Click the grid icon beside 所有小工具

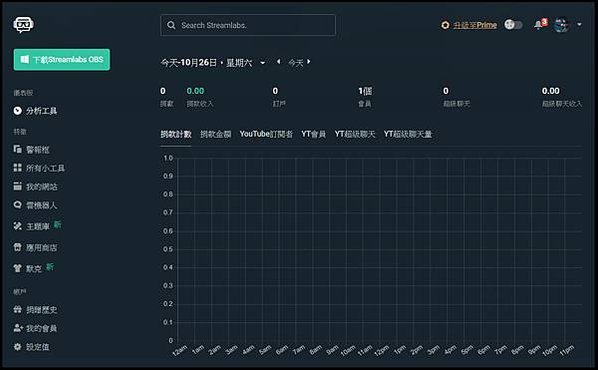(x=18, y=167)
